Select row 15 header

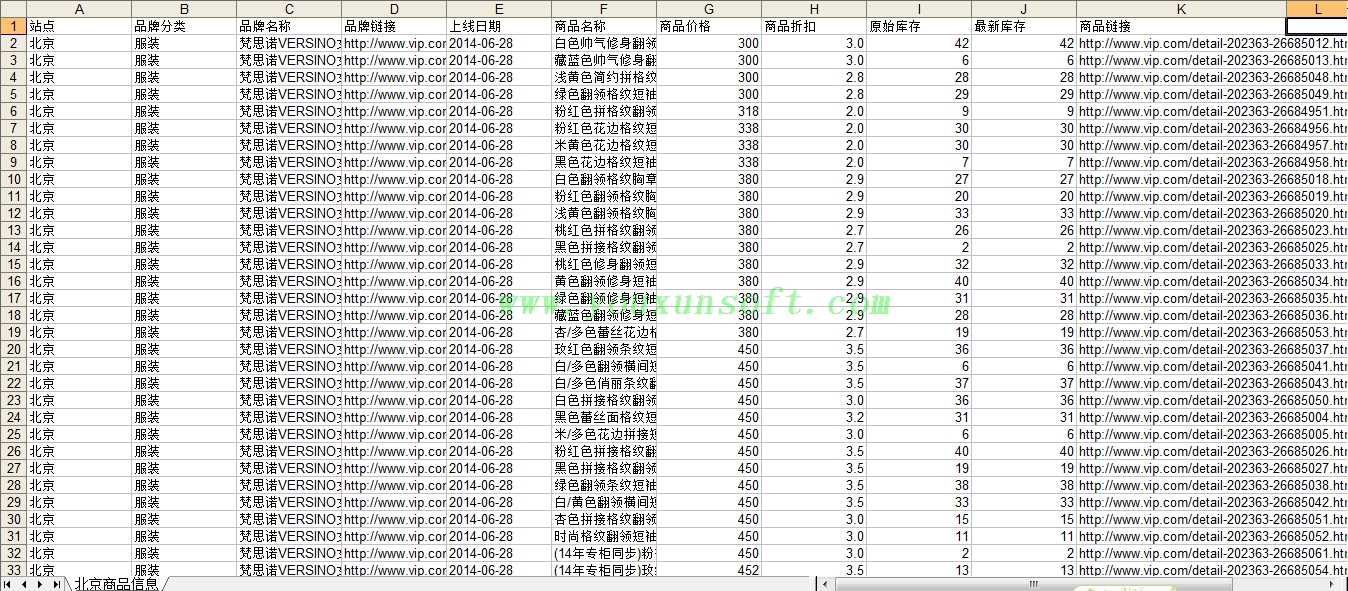pos(13,264)
